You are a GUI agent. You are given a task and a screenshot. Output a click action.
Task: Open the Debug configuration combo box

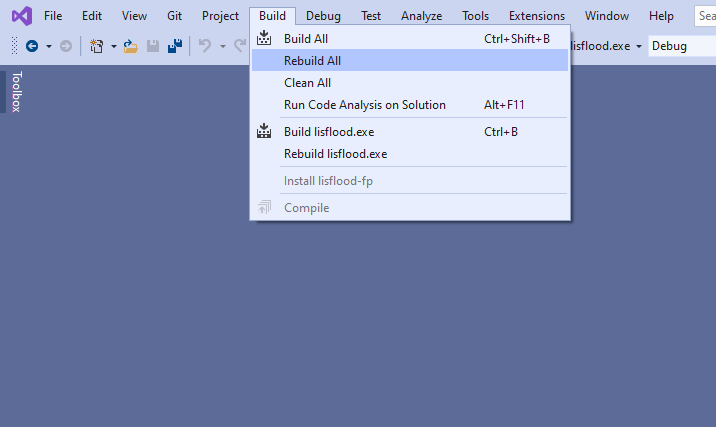click(682, 46)
